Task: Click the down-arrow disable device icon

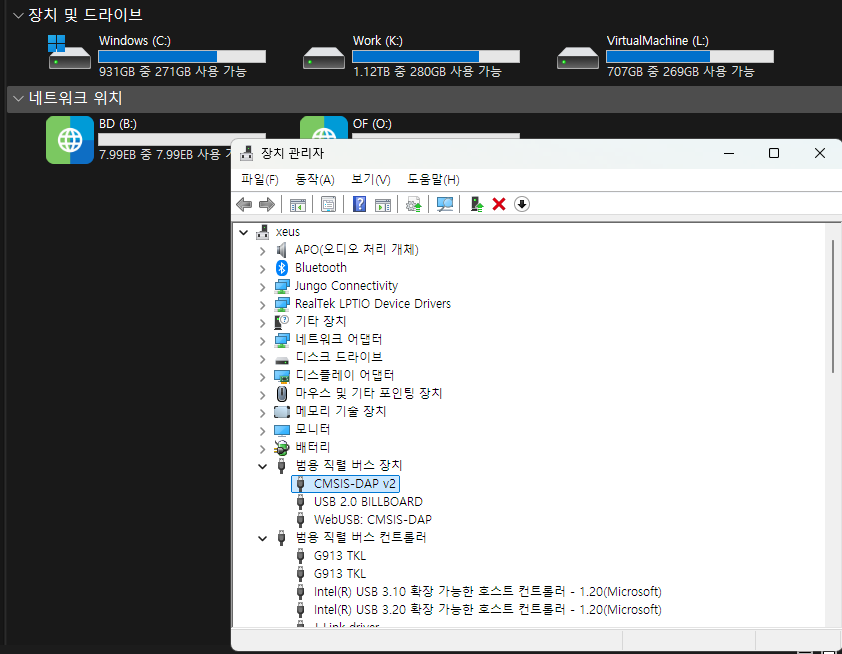Action: [x=521, y=205]
